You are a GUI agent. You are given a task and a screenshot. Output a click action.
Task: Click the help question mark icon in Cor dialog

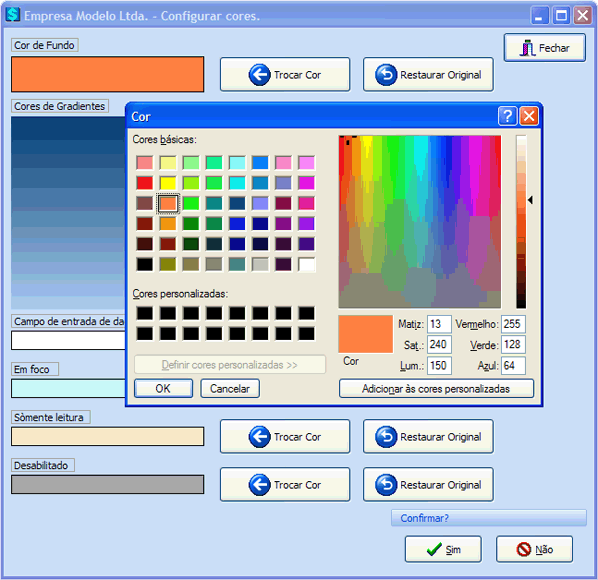pos(507,116)
